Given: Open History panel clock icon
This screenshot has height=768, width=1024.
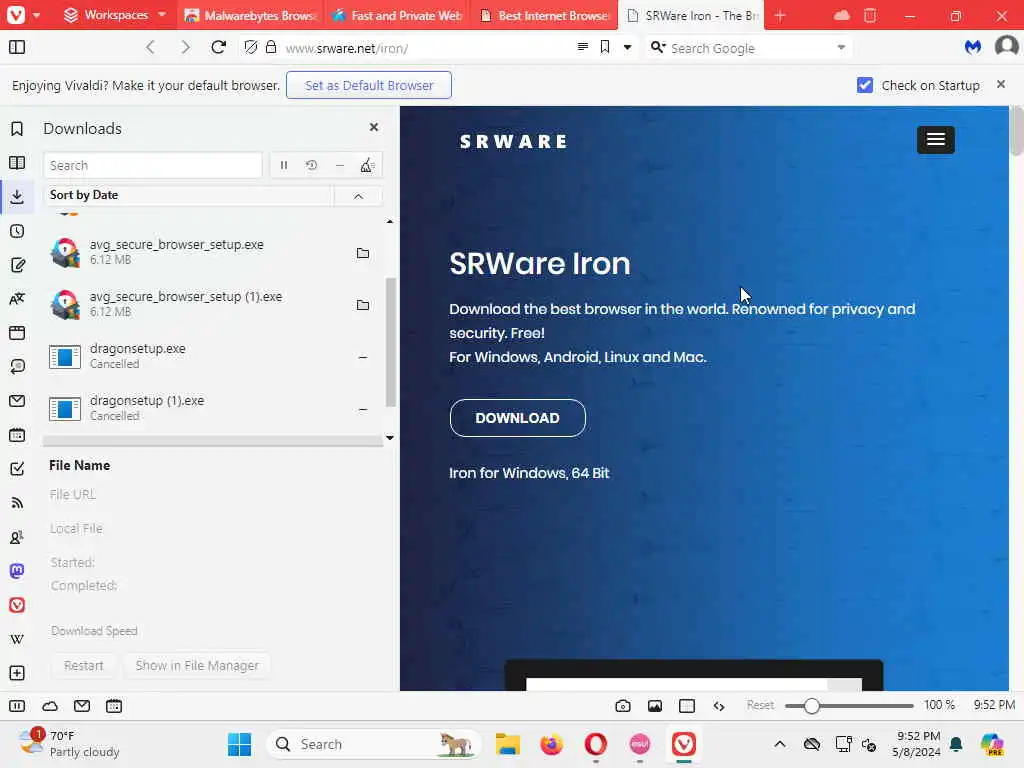Looking at the screenshot, I should (x=17, y=231).
